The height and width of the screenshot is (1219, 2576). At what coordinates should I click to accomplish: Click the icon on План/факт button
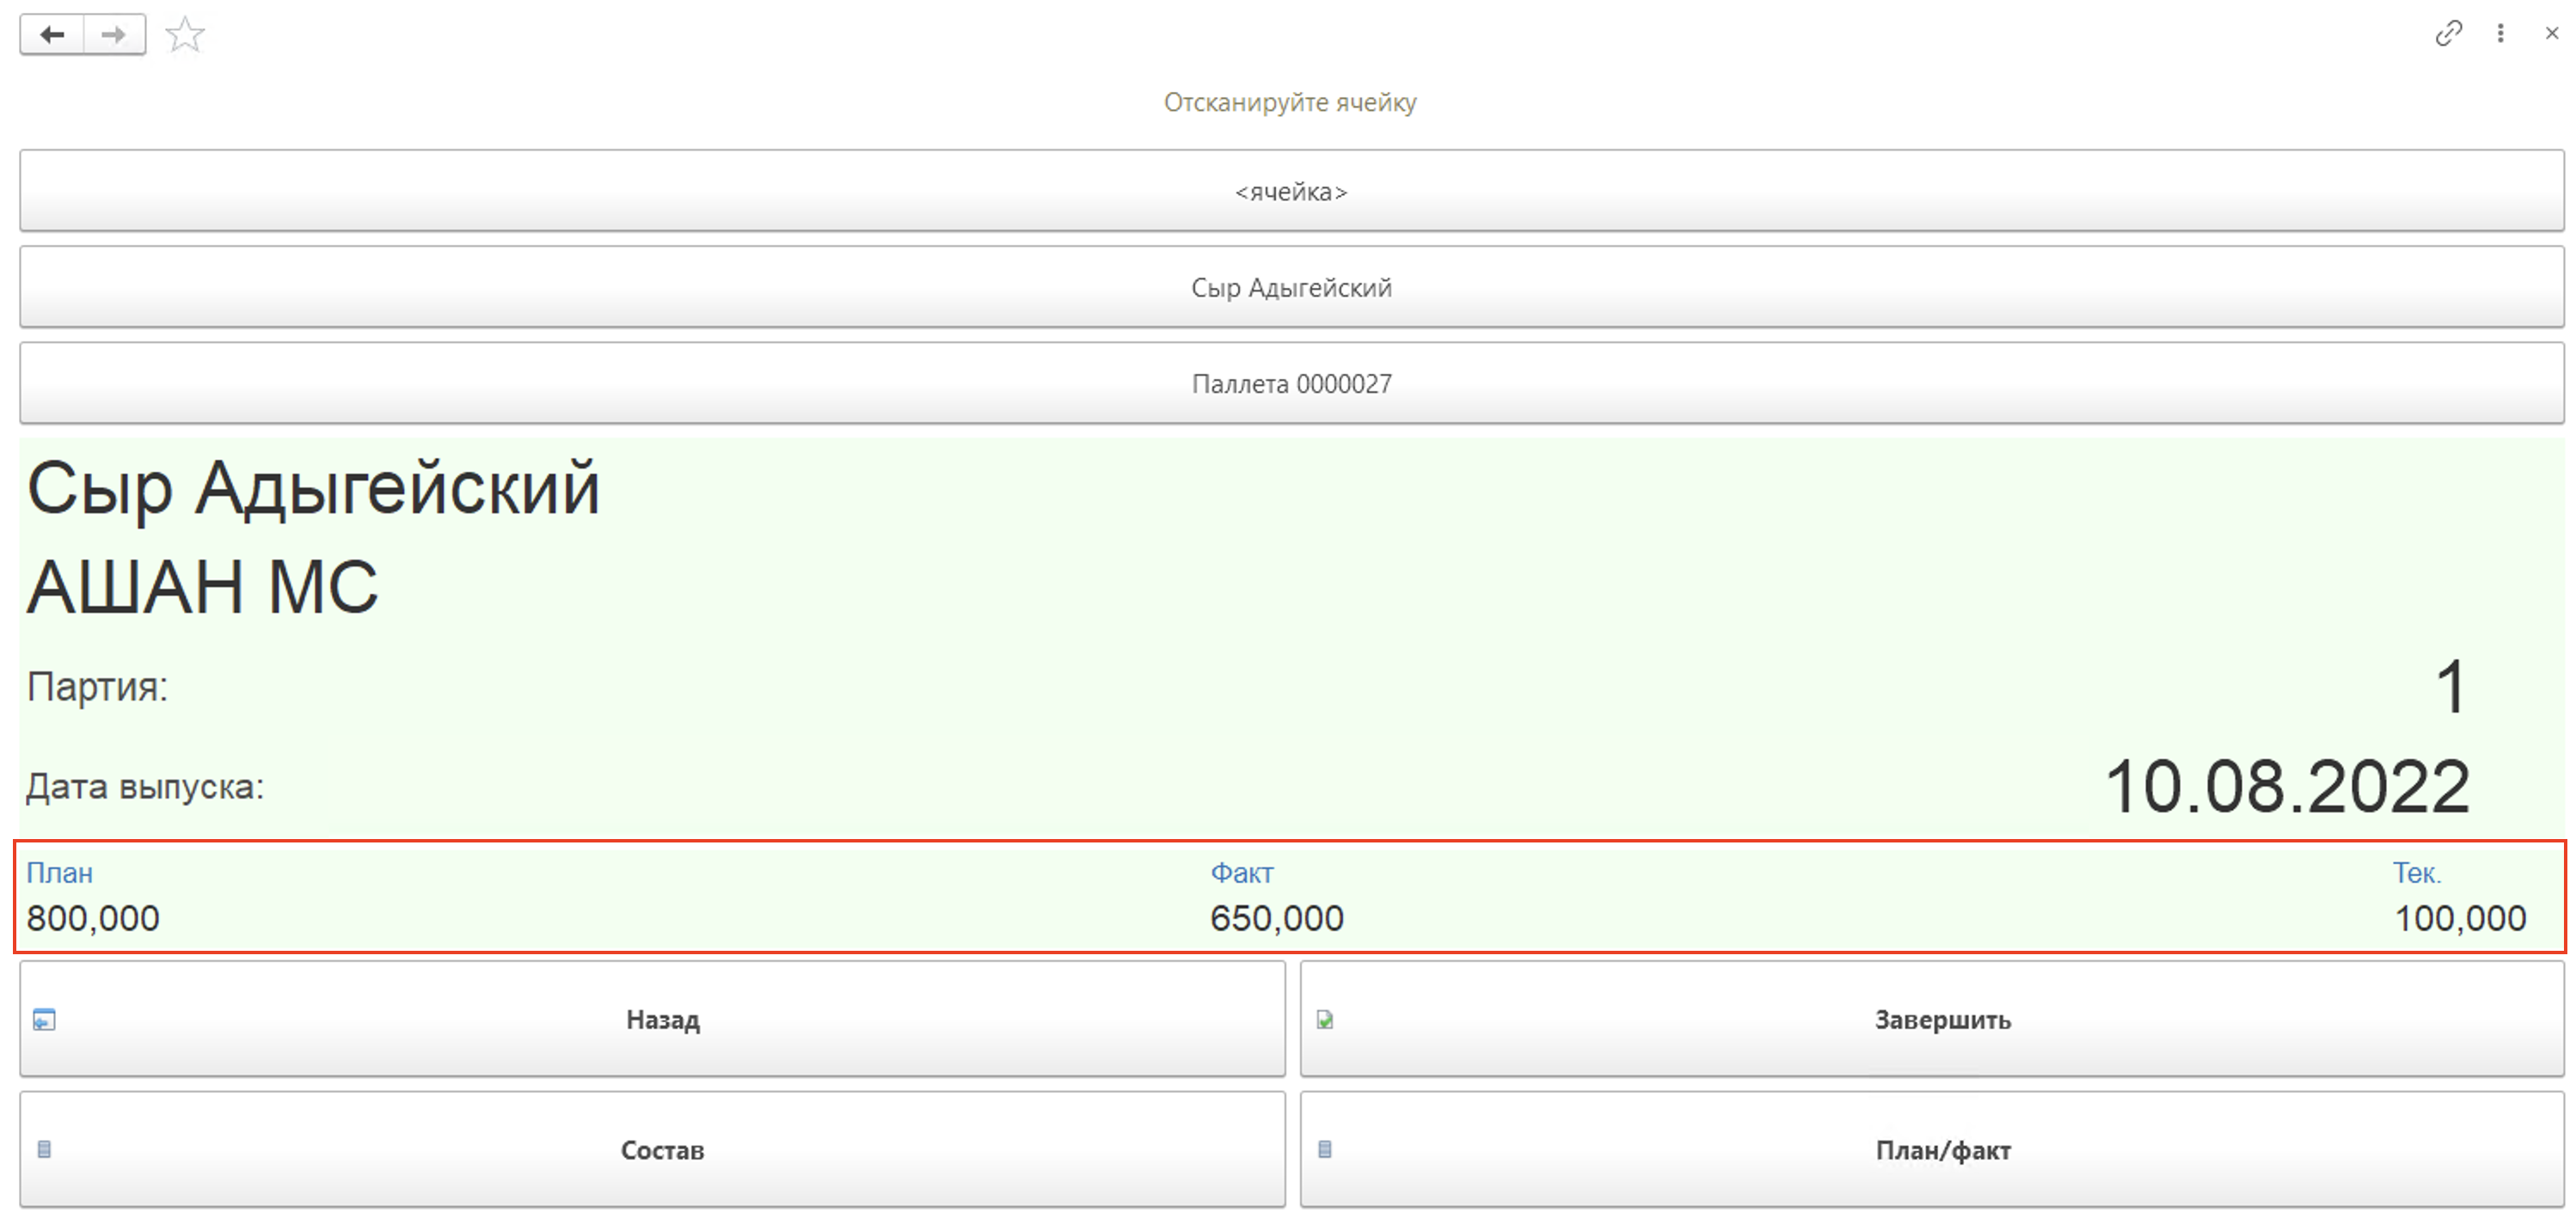coord(1325,1150)
